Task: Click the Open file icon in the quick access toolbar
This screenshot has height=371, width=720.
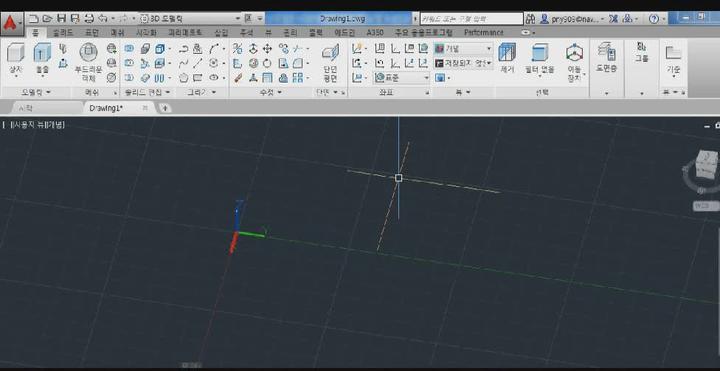Action: pyautogui.click(x=47, y=19)
